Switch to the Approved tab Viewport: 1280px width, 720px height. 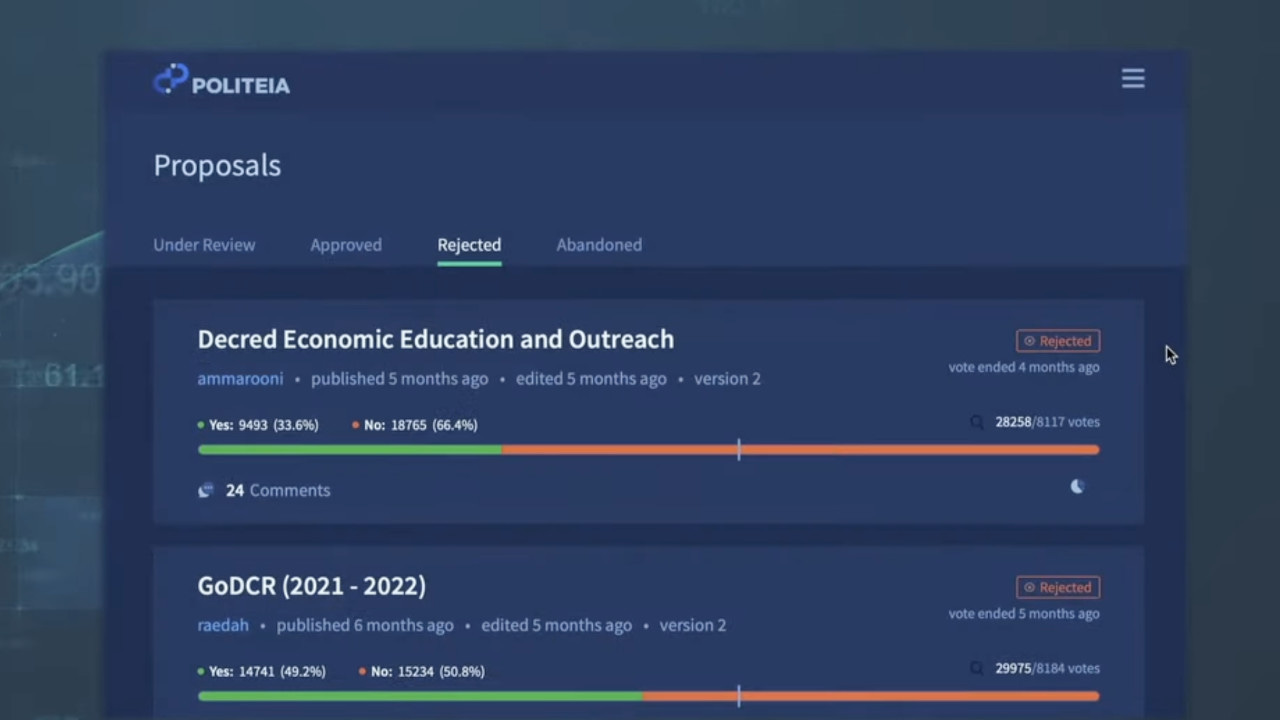(346, 245)
